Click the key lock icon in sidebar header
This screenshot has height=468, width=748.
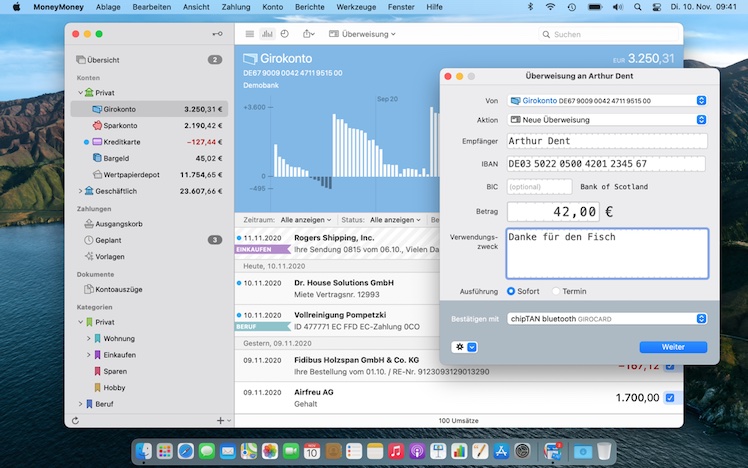(x=217, y=34)
